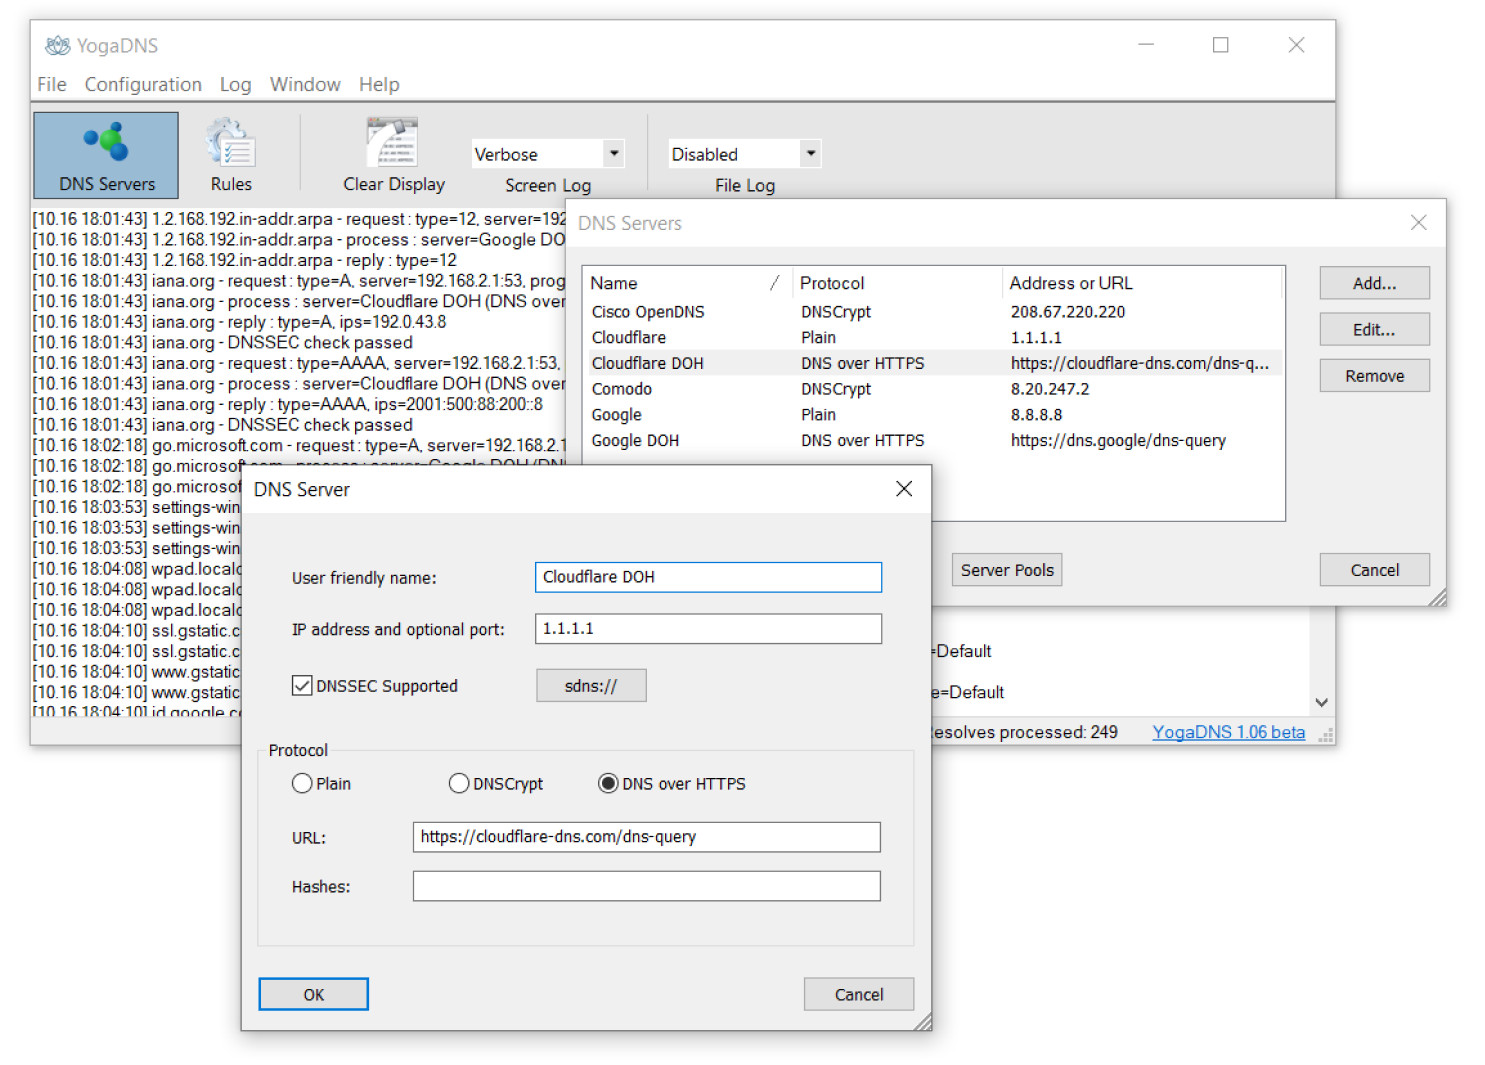This screenshot has height=1065, width=1485.
Task: Open the Rules toolbar icon
Action: click(x=231, y=155)
